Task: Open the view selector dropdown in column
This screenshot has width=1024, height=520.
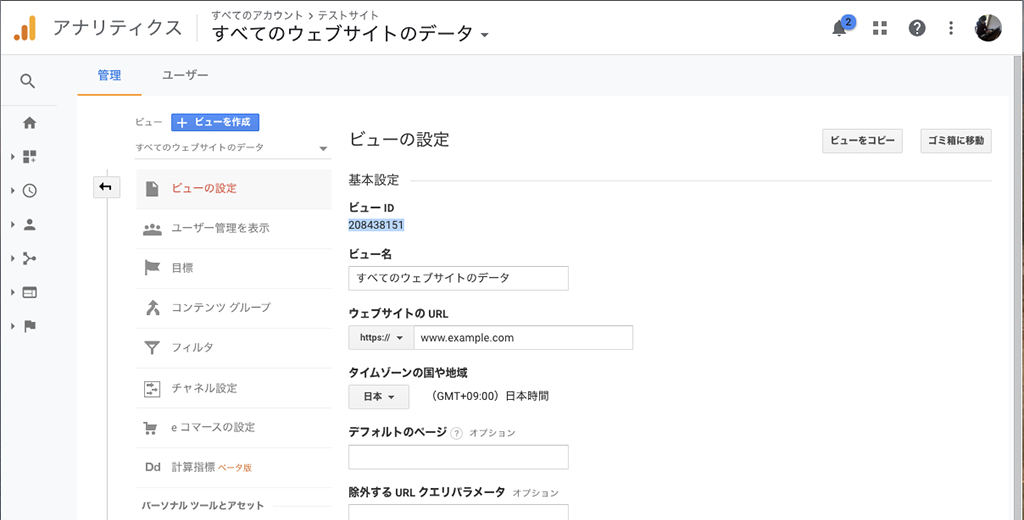Action: tap(232, 148)
